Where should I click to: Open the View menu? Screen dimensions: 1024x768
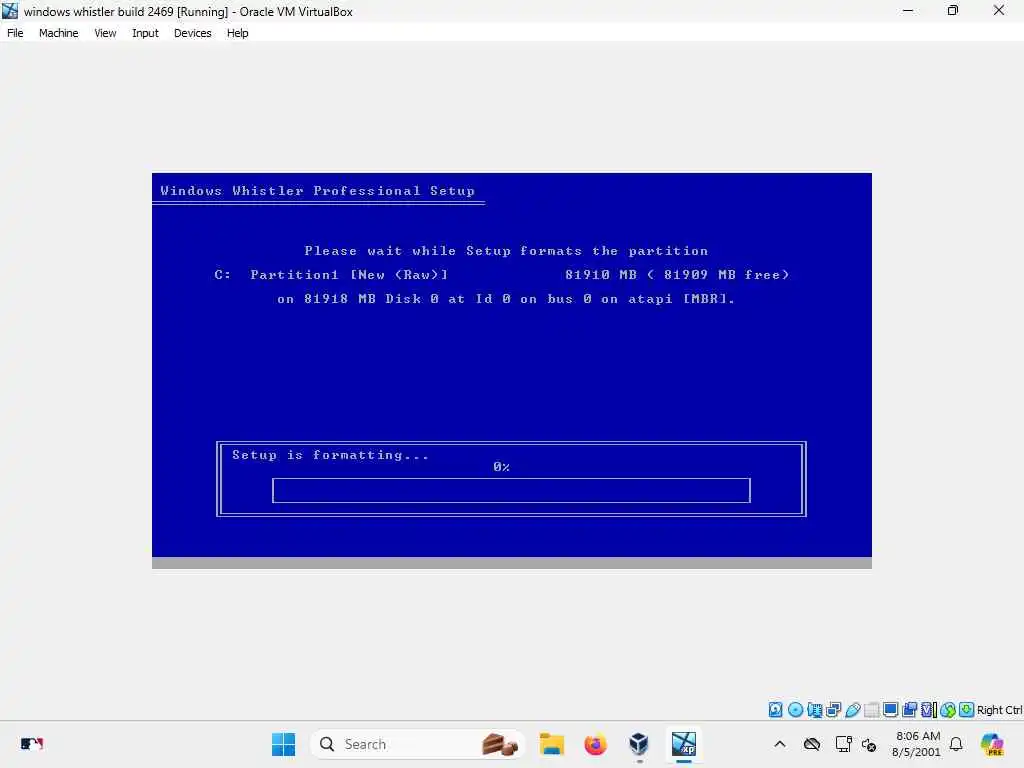[x=105, y=33]
